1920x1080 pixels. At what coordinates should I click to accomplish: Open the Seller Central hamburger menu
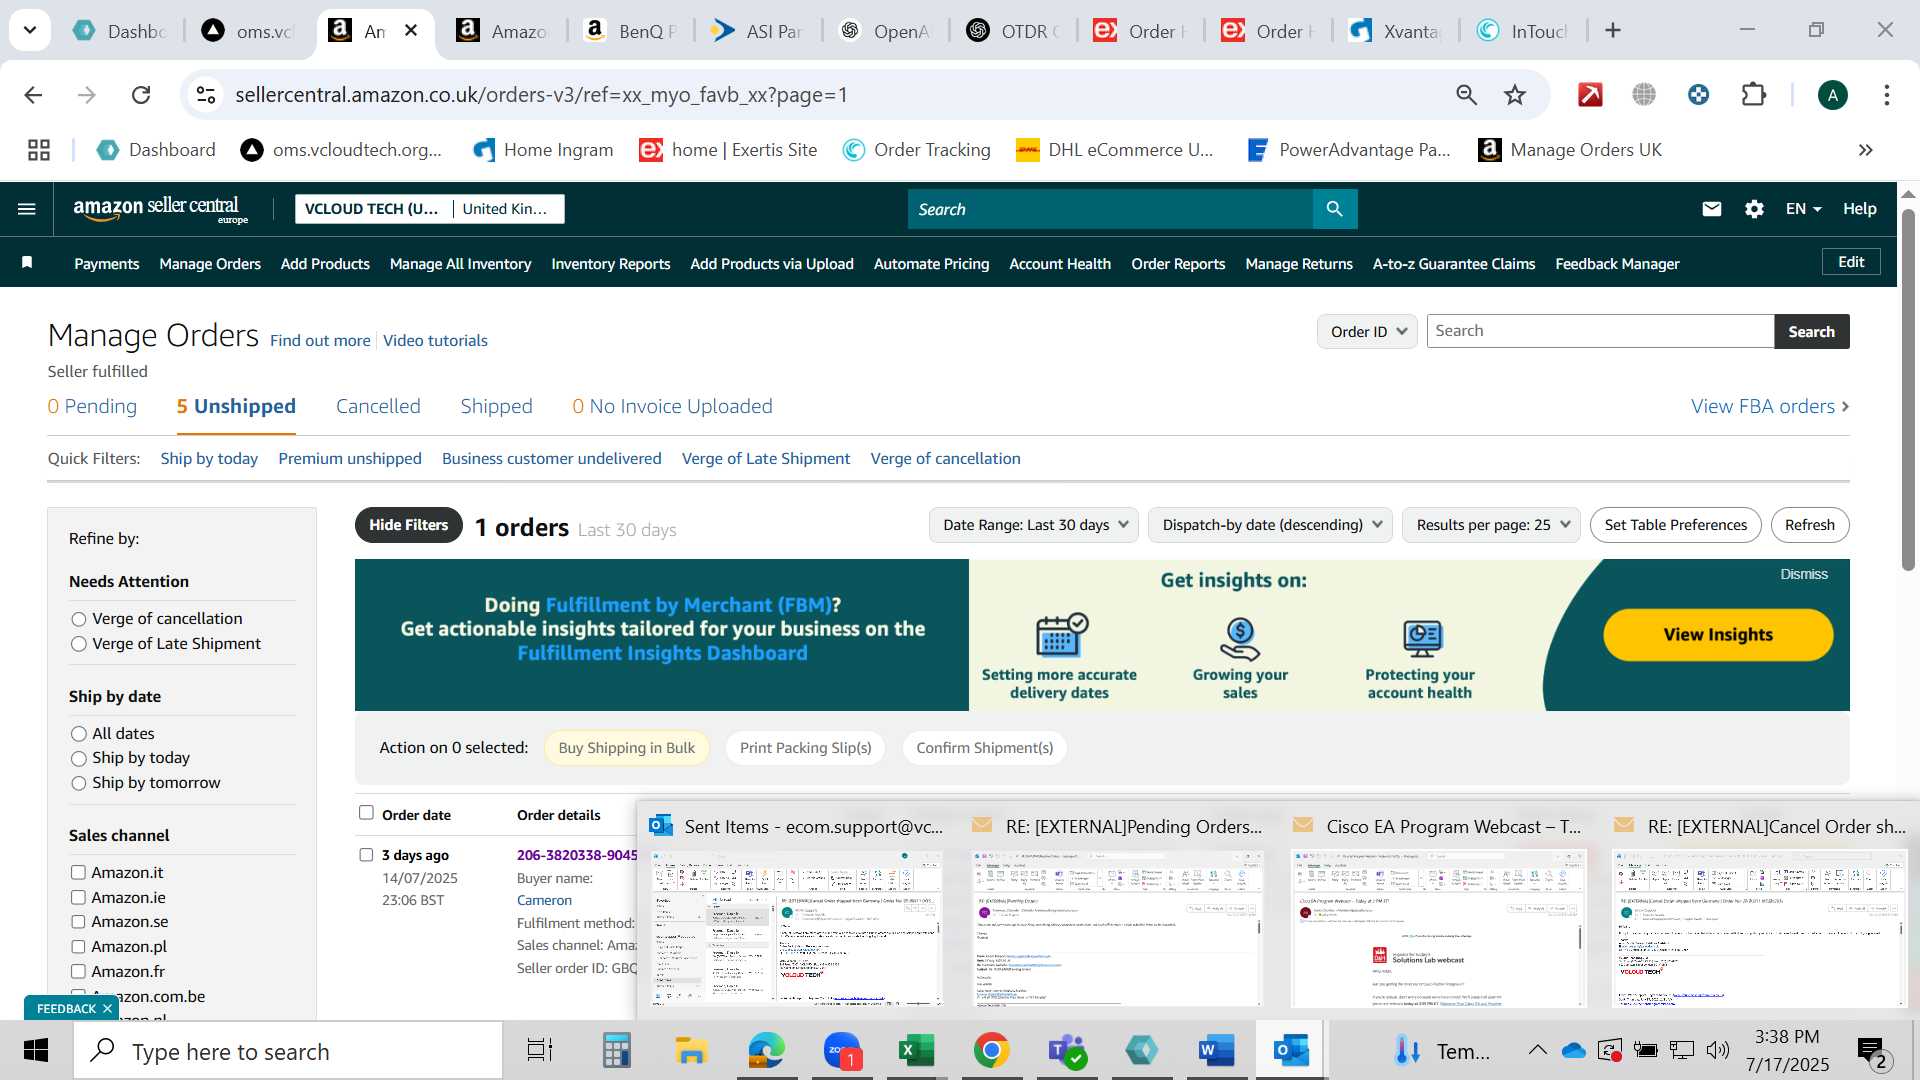27,209
